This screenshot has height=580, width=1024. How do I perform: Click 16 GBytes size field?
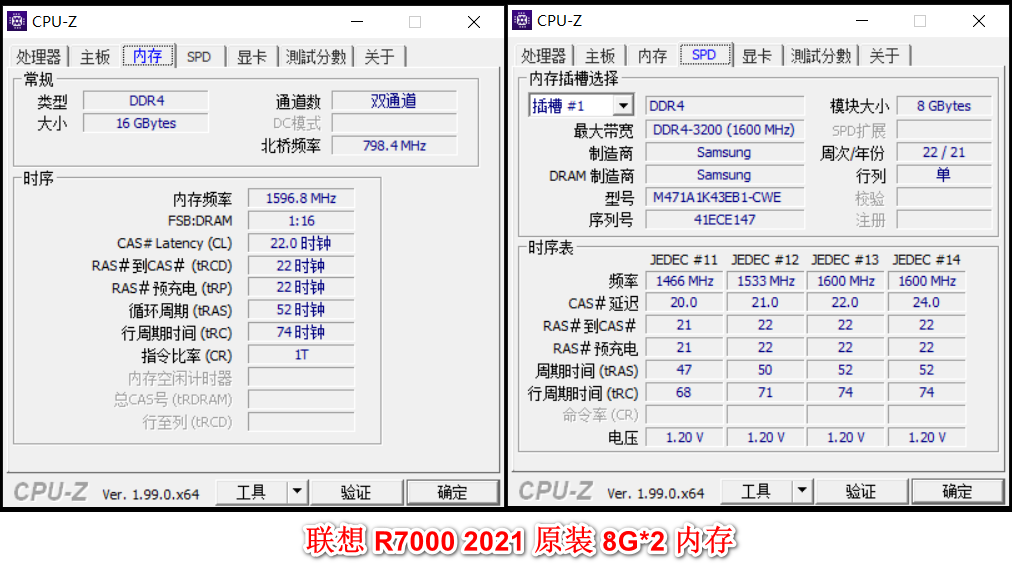pos(146,123)
